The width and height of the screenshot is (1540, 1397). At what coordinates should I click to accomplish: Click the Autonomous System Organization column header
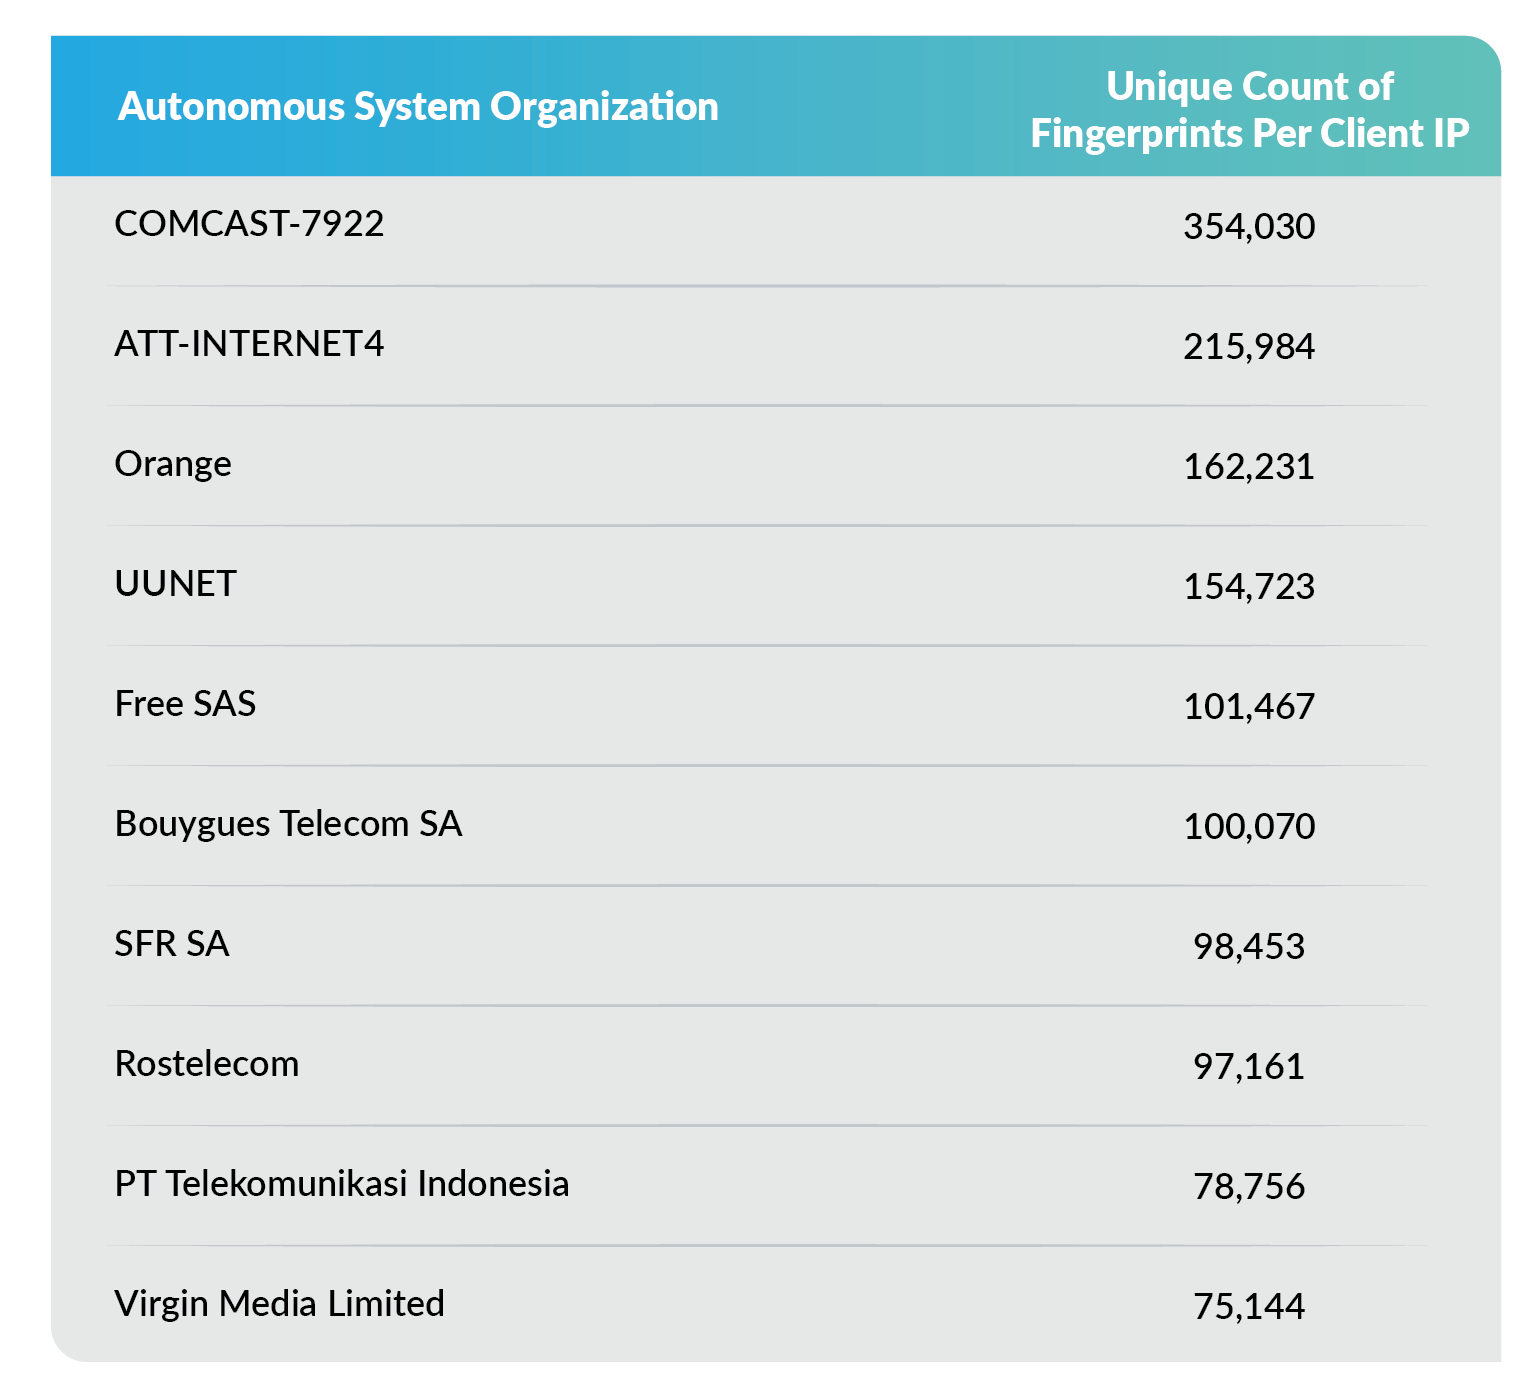(x=418, y=107)
